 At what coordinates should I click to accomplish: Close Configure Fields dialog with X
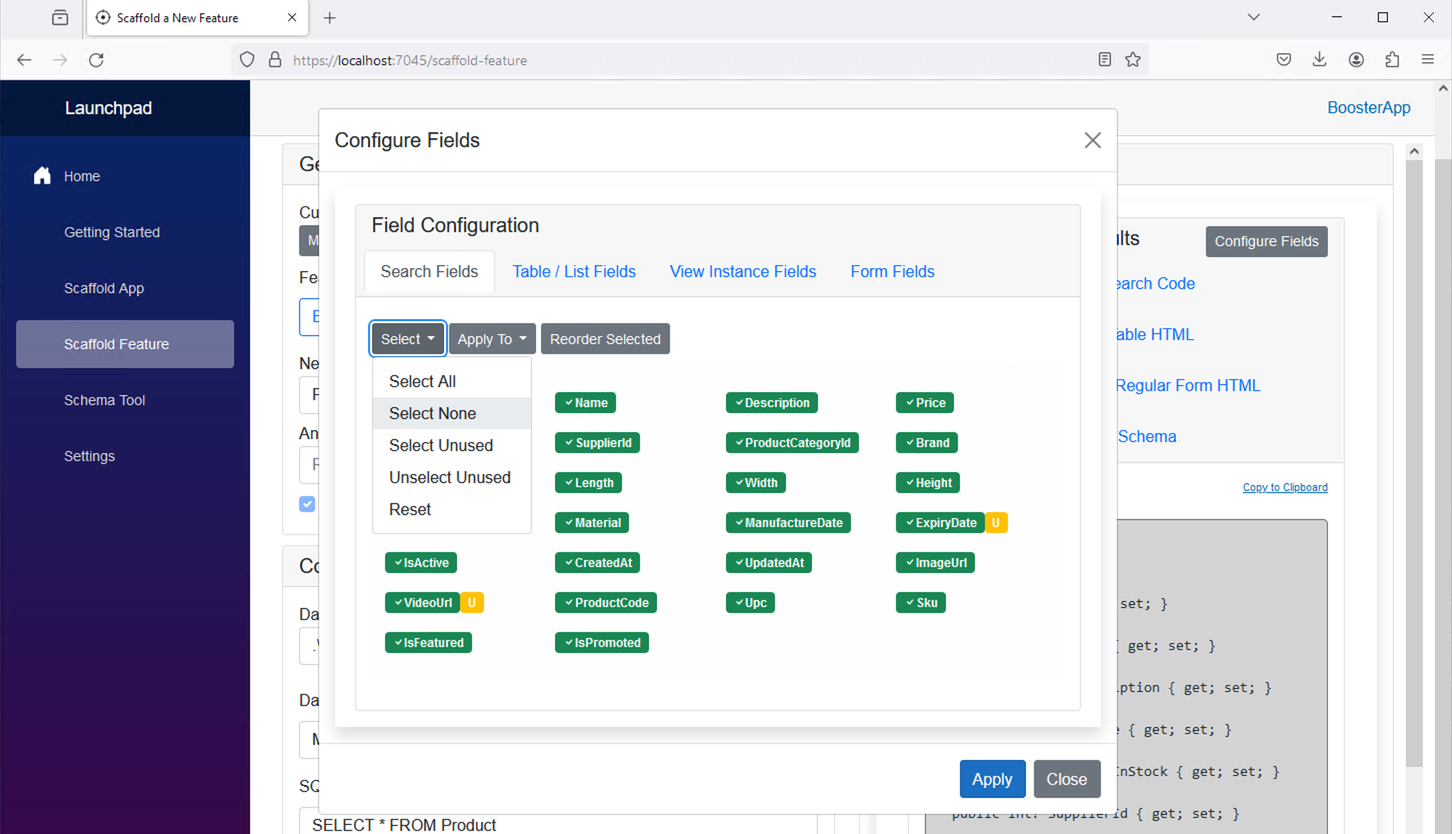pyautogui.click(x=1093, y=141)
